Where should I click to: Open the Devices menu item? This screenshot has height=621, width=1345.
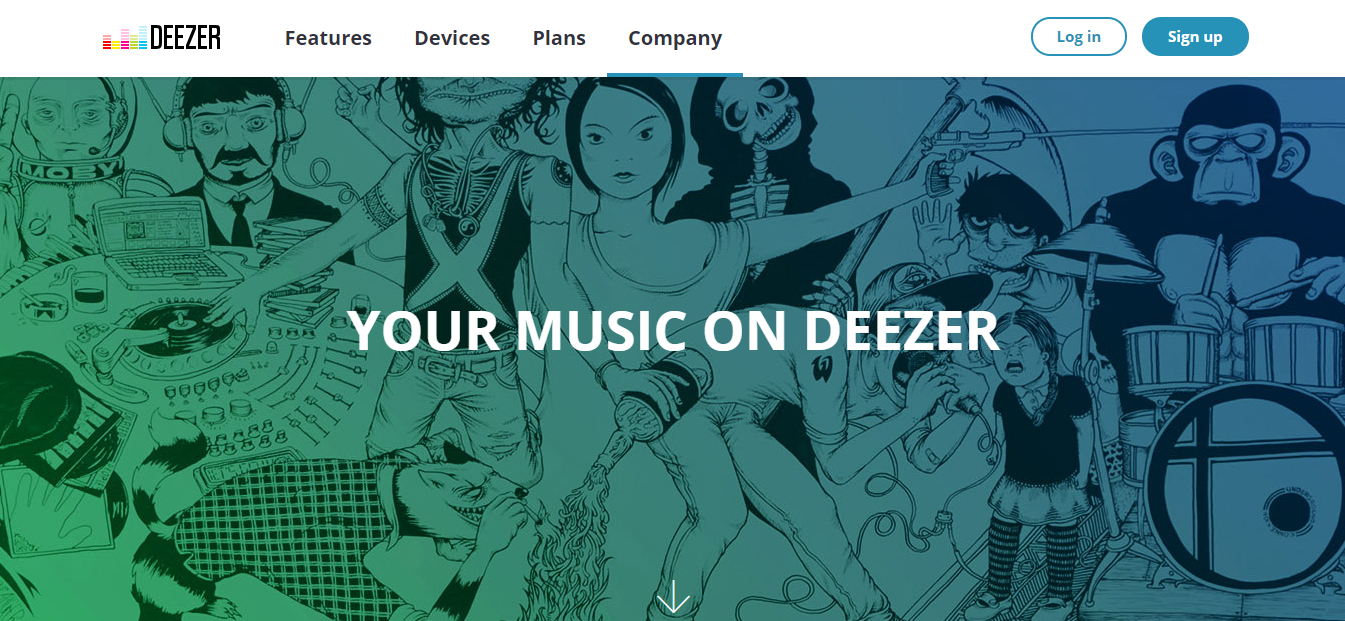coord(452,38)
